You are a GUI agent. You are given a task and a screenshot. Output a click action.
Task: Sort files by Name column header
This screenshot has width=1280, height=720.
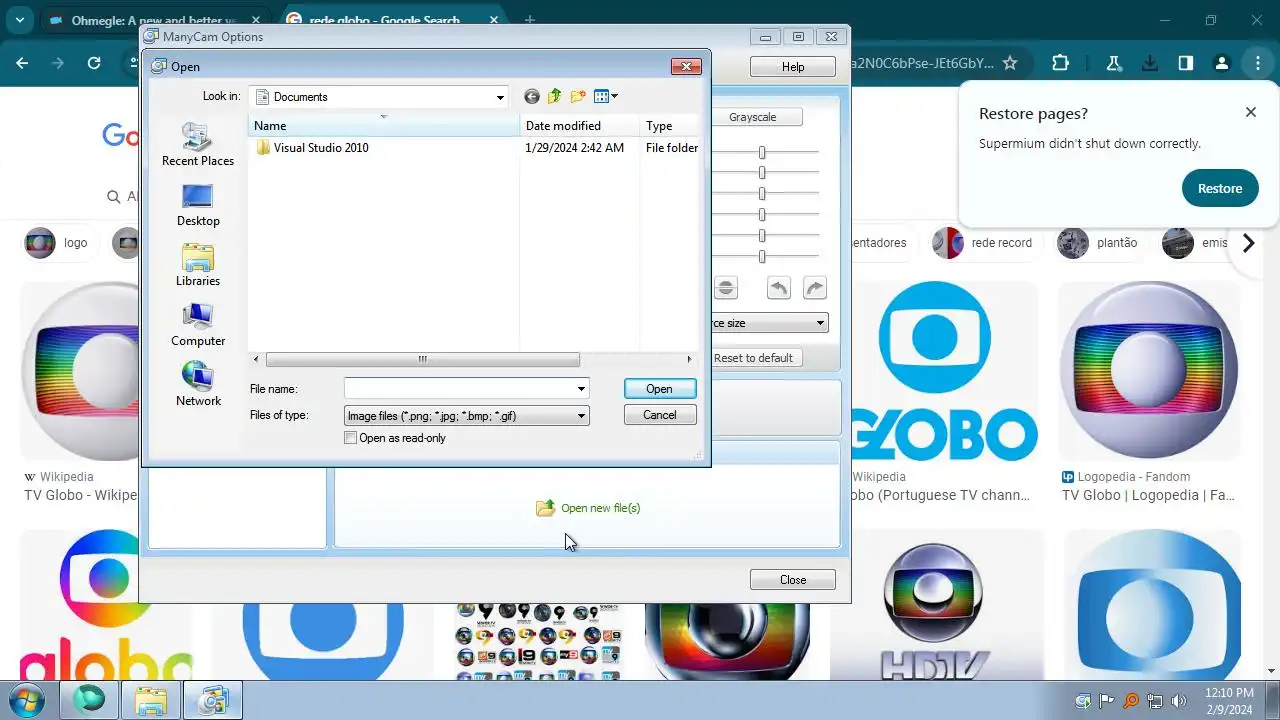tap(384, 126)
